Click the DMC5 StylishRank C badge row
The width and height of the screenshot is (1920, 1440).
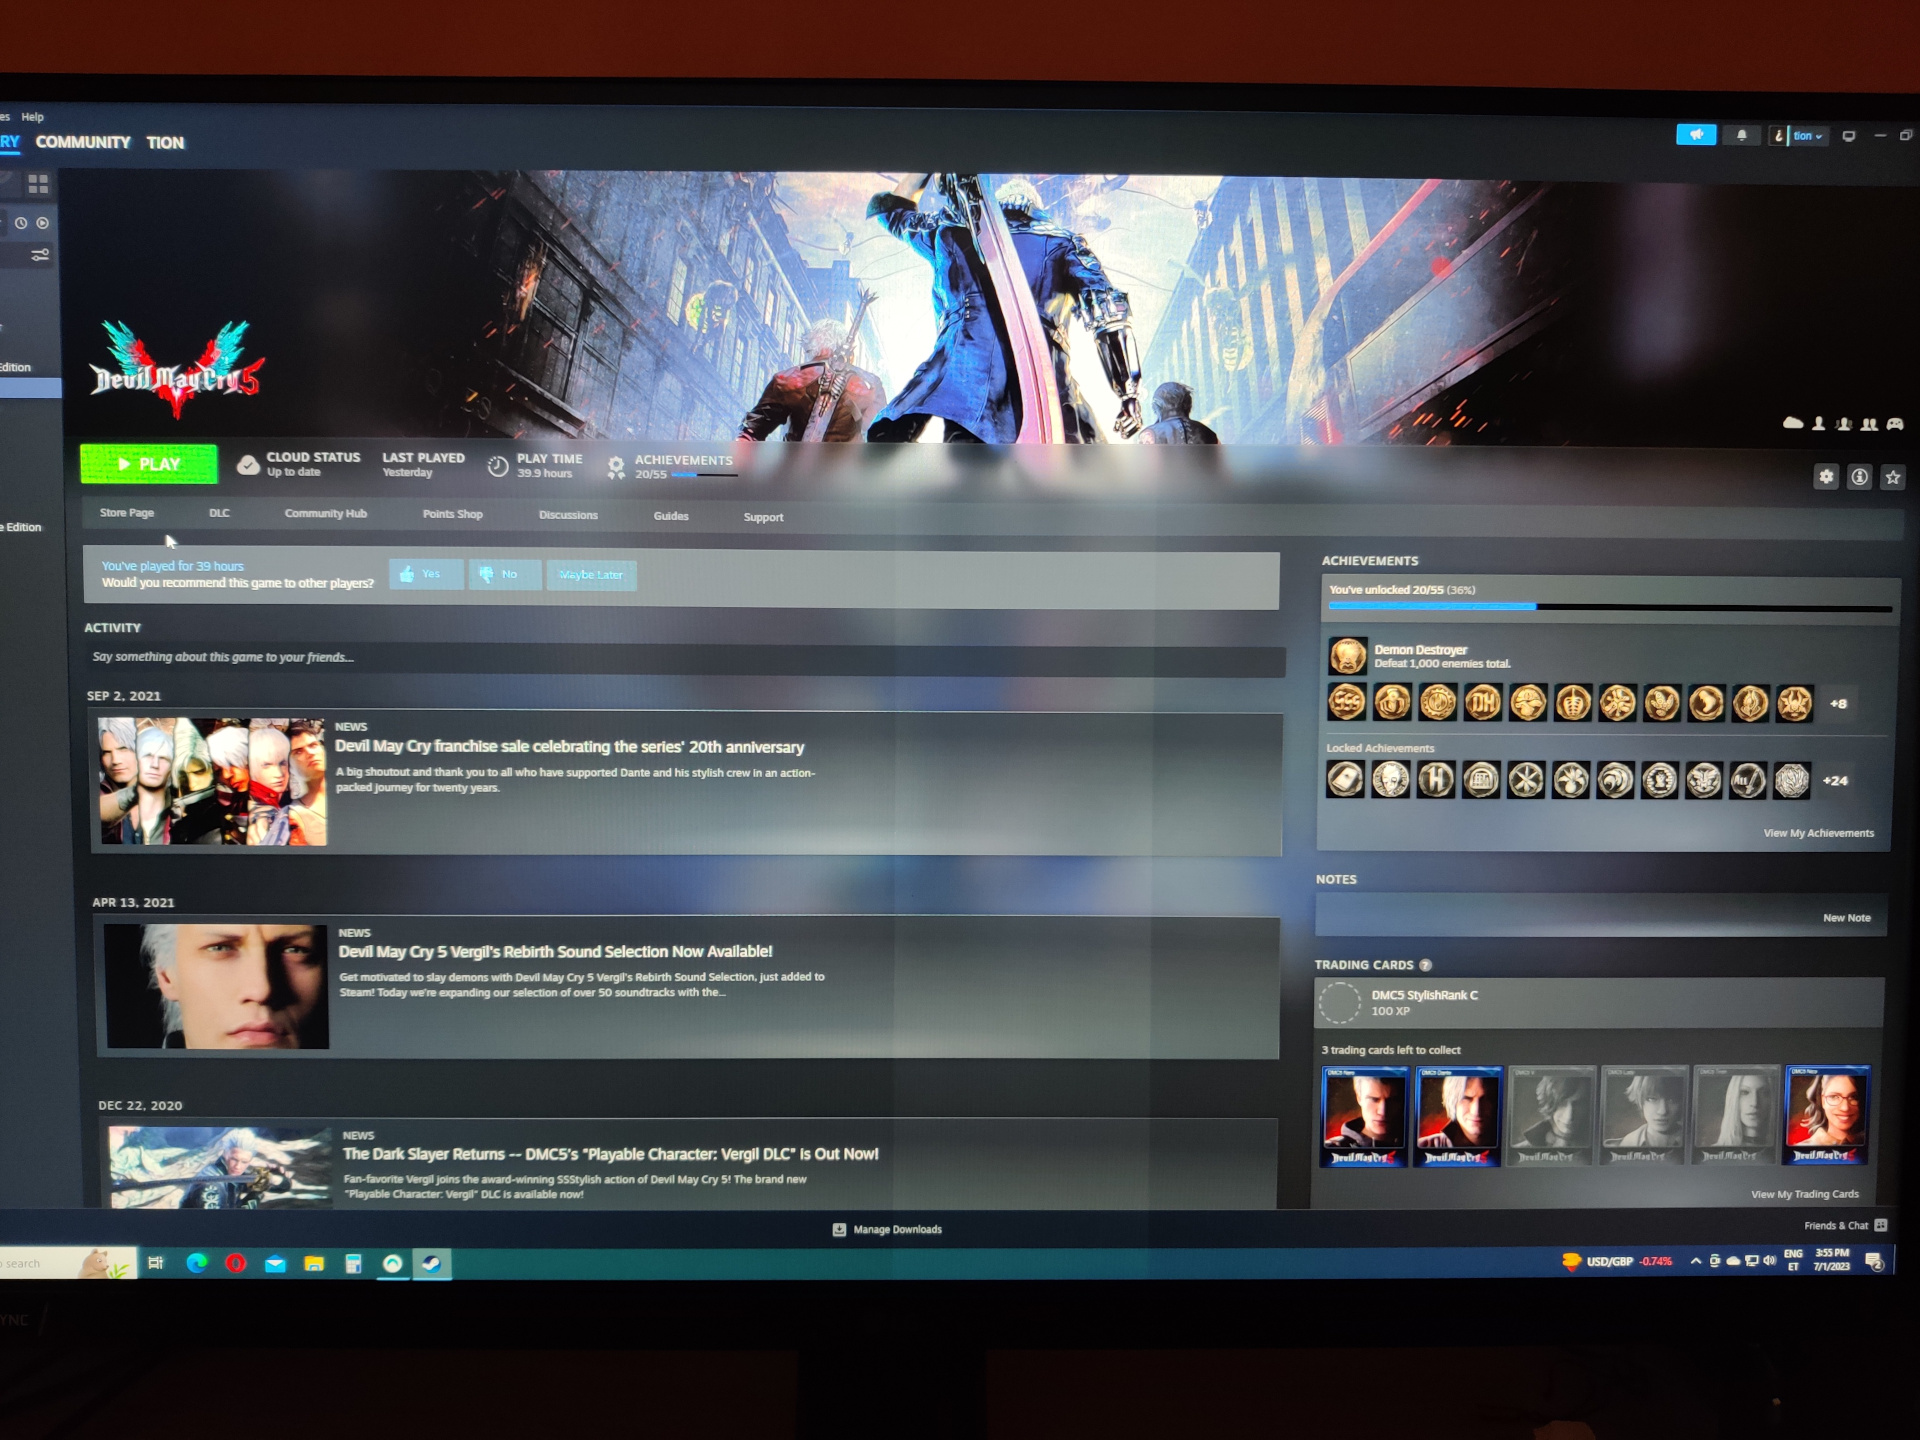pos(1599,1003)
